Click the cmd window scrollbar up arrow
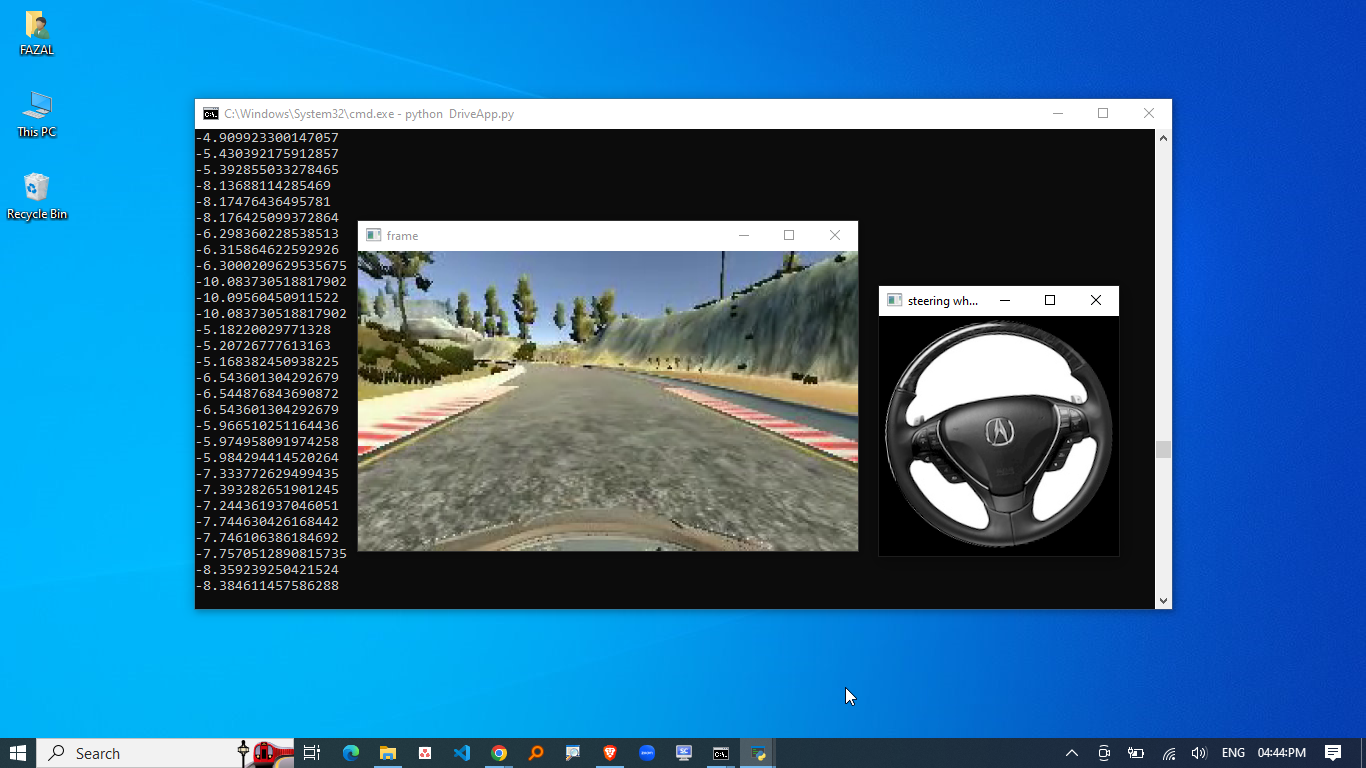Image resolution: width=1366 pixels, height=768 pixels. tap(1163, 138)
